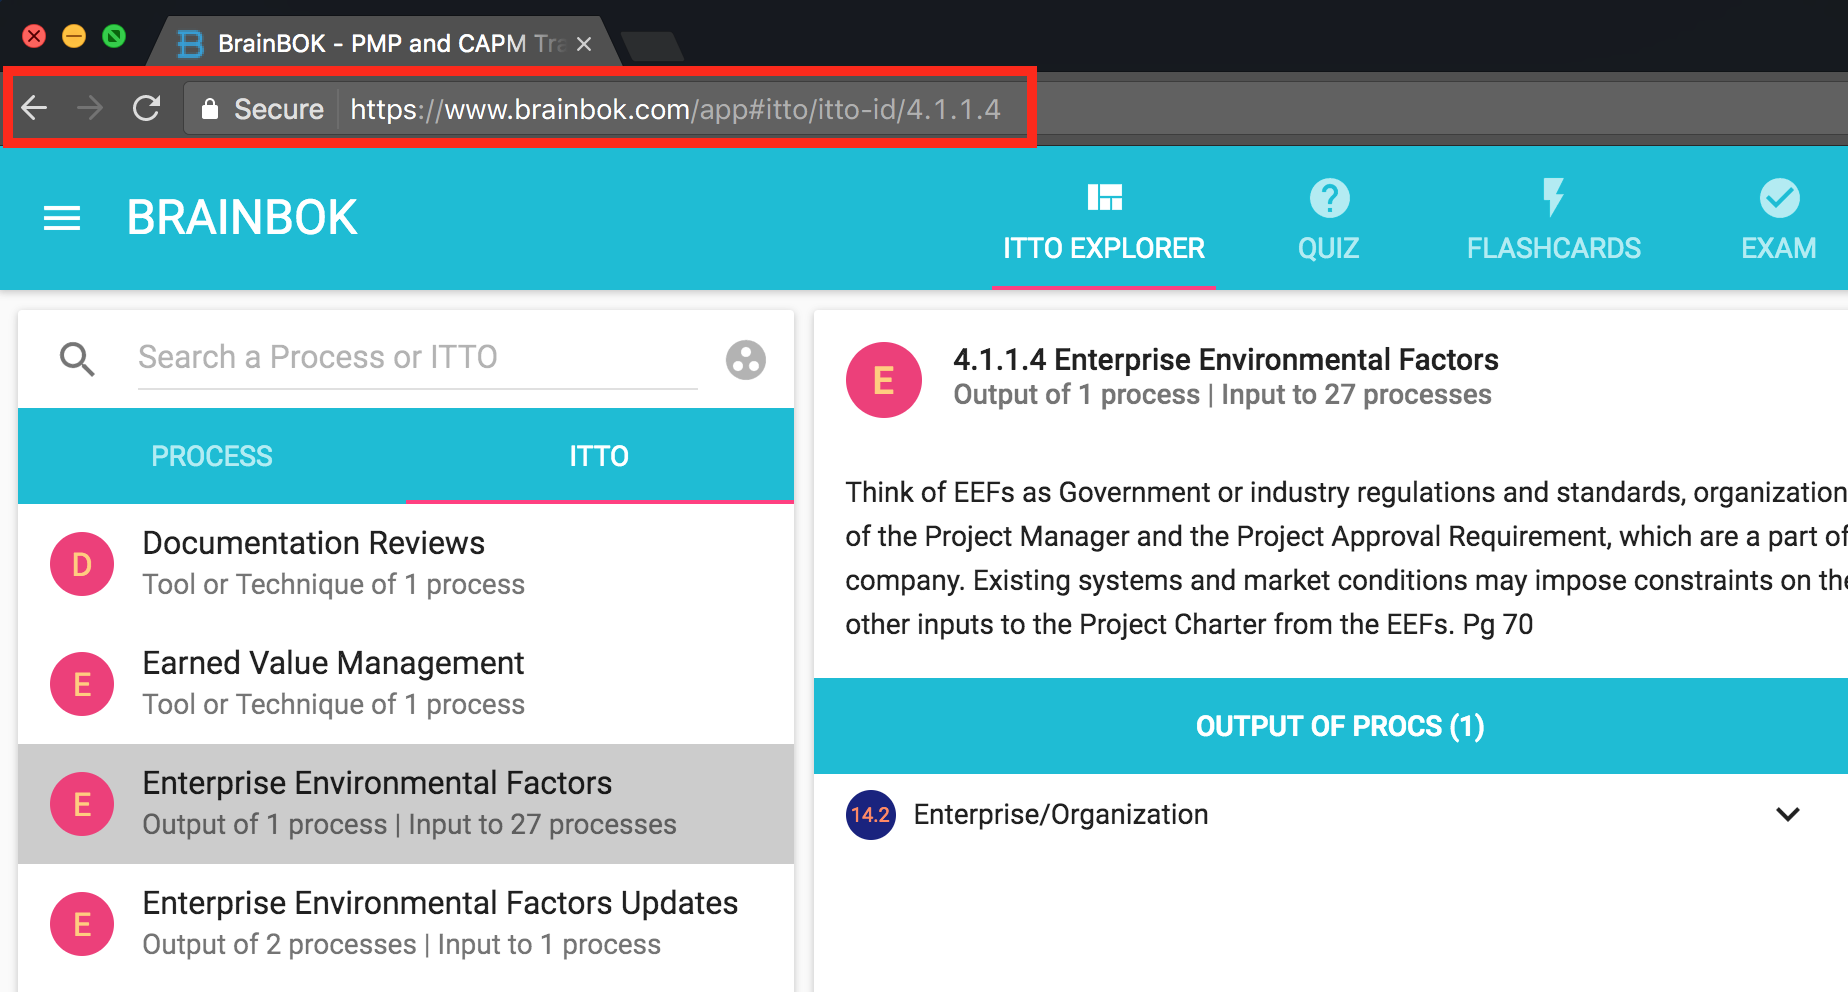Open a new browser tab

click(x=652, y=45)
